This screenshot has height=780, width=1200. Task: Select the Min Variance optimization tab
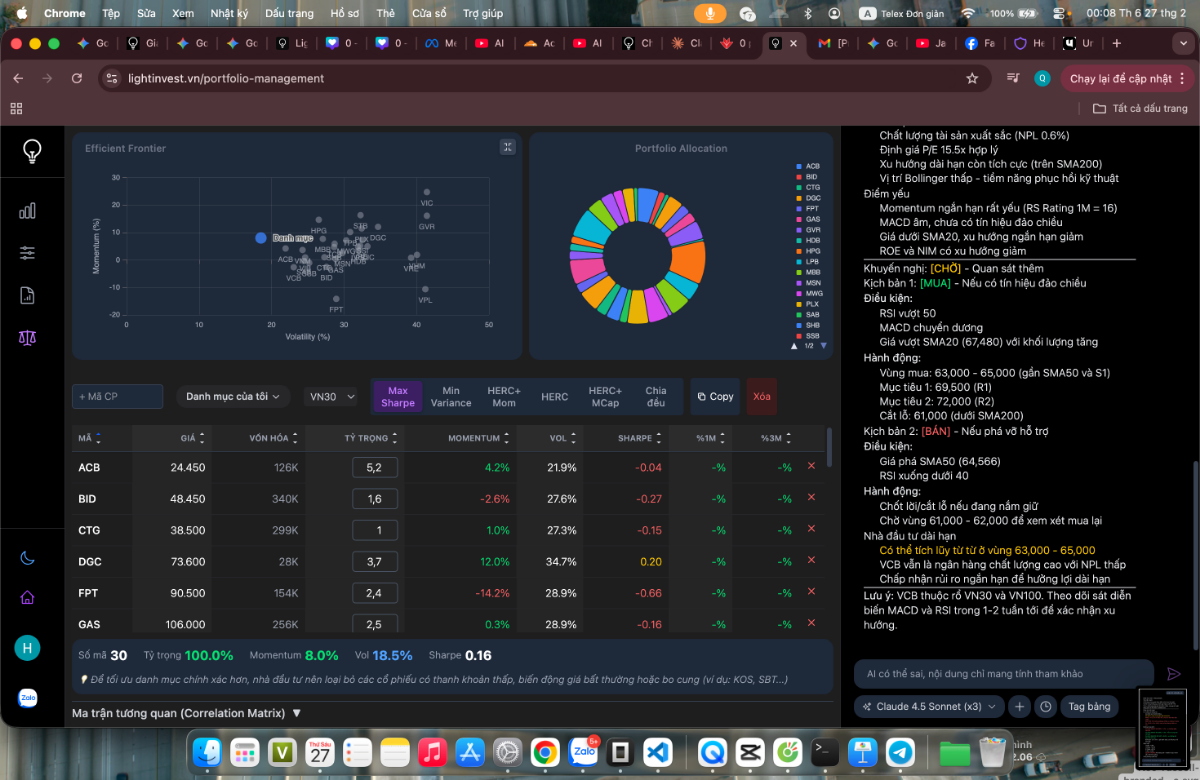[x=451, y=397]
